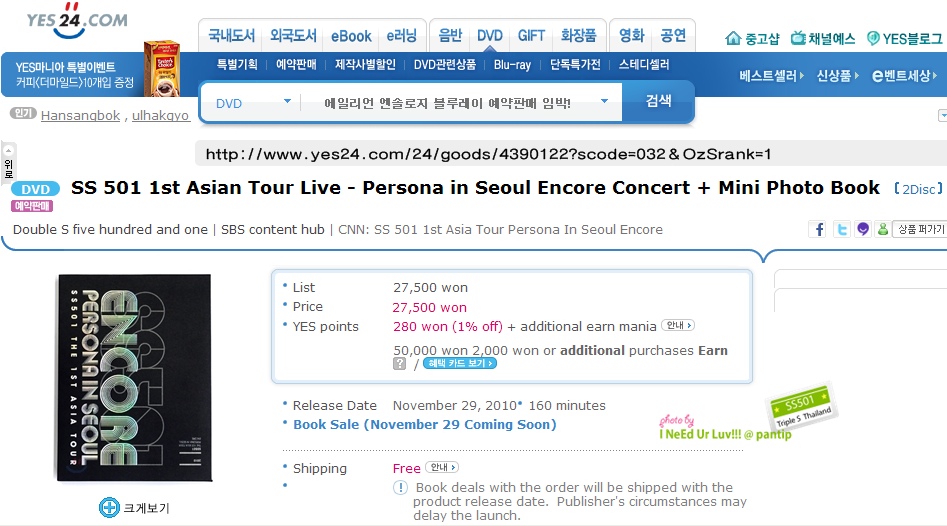Viewport: 947px width, 526px height.
Task: Open the YES24.COM home logo
Action: (x=77, y=21)
